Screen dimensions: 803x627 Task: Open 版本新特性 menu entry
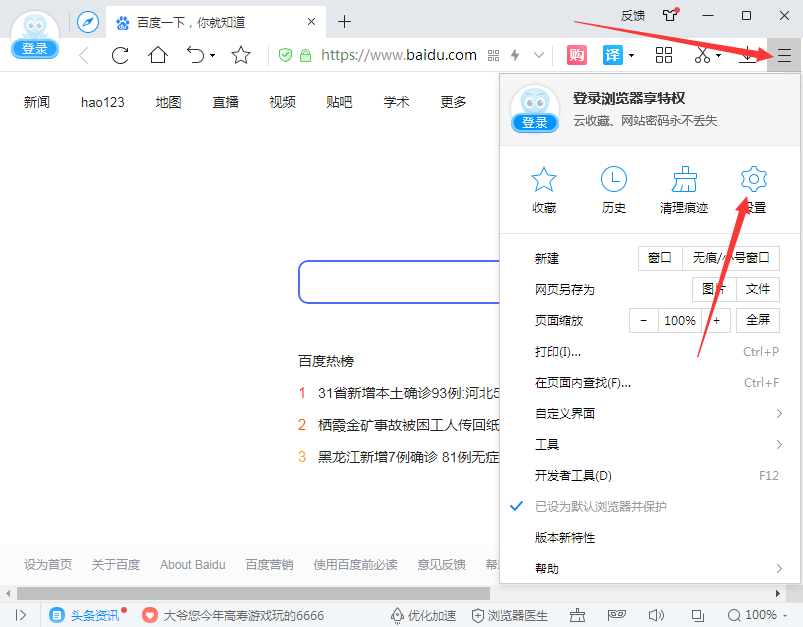[x=649, y=537]
